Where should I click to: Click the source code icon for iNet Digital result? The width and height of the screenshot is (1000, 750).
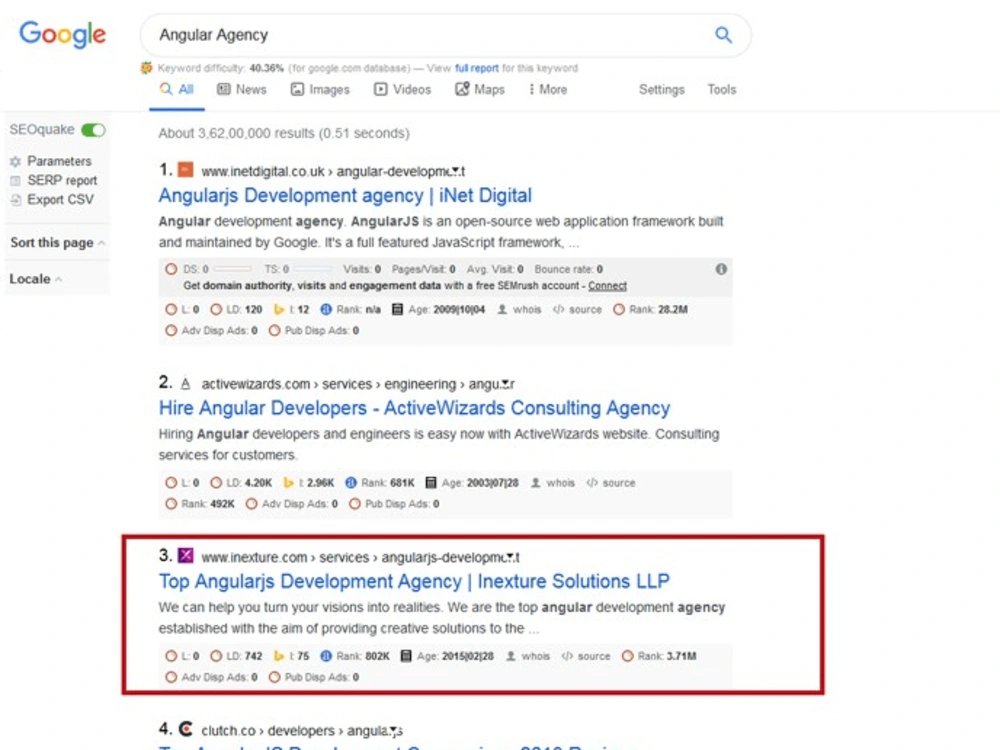click(559, 309)
